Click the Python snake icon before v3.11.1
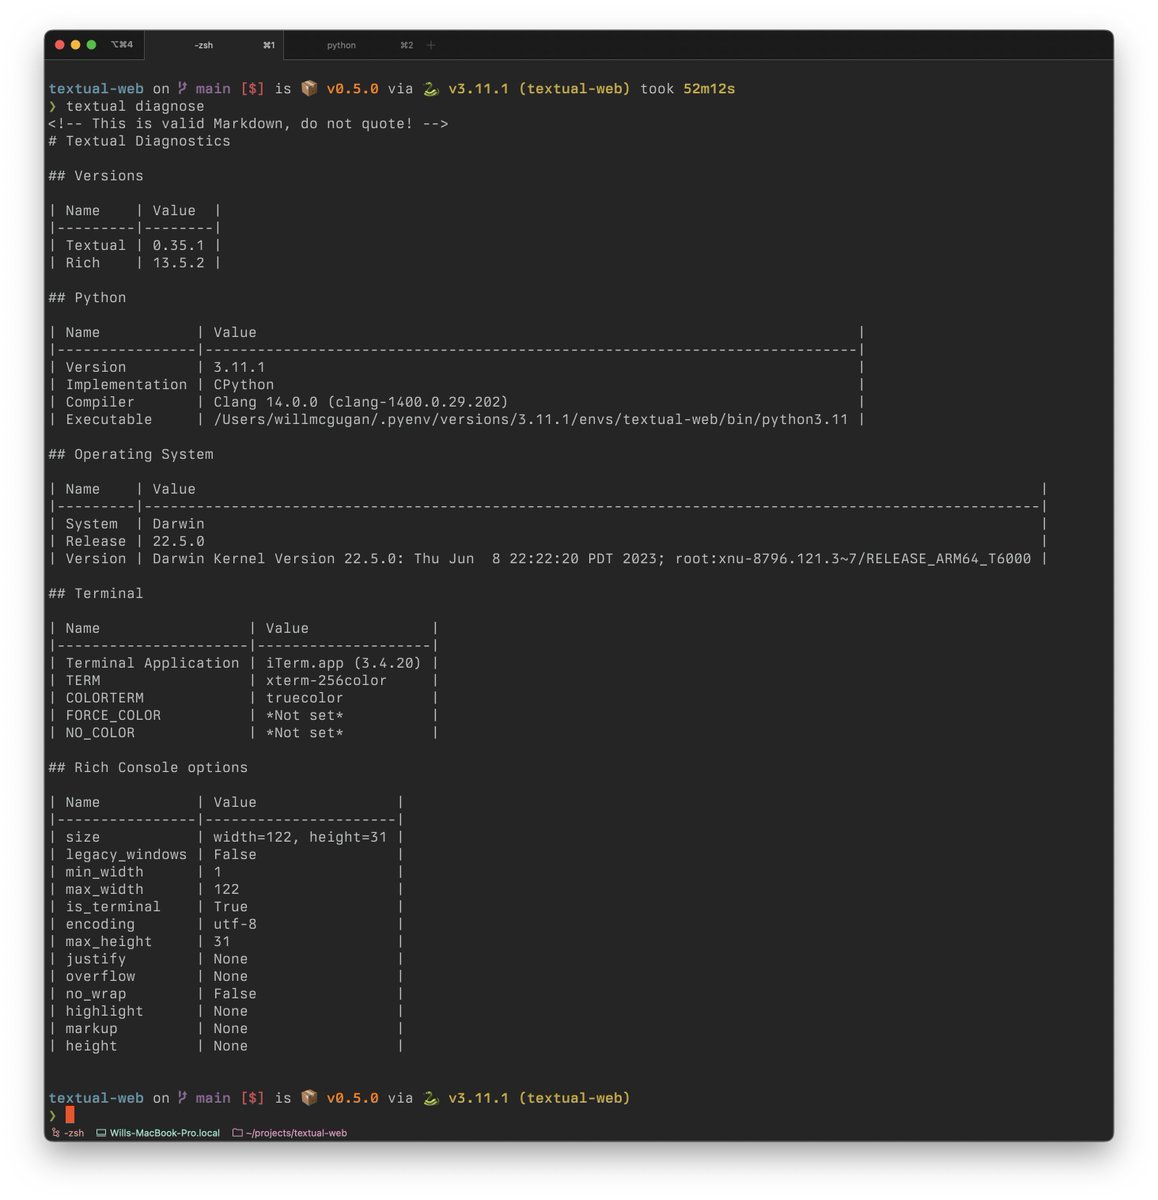Screen dimensions: 1158x1200 pos(430,88)
